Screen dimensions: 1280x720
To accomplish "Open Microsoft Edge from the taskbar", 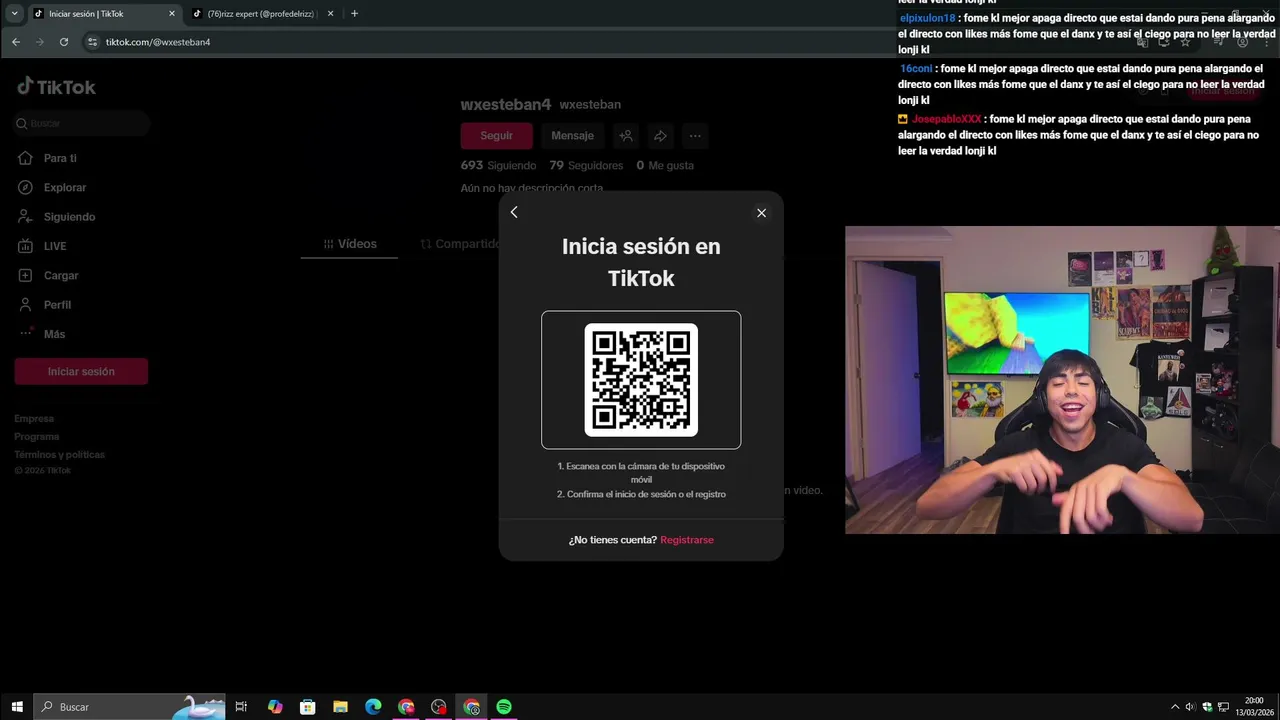I will coord(373,707).
